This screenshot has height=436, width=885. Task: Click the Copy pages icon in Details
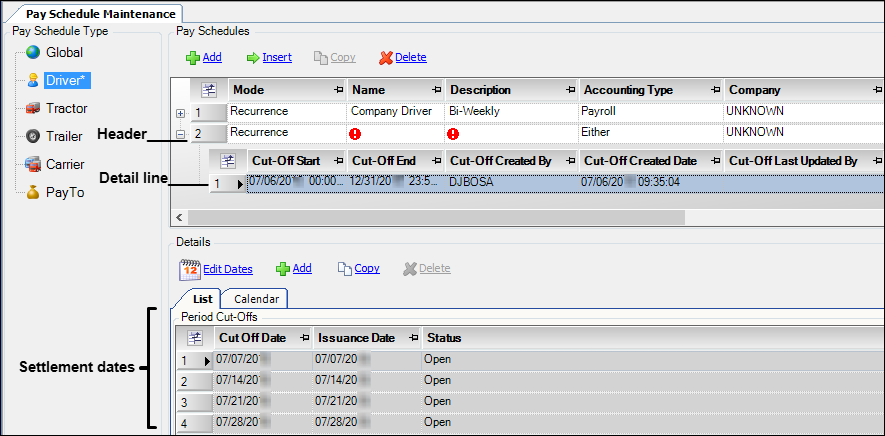pyautogui.click(x=344, y=269)
